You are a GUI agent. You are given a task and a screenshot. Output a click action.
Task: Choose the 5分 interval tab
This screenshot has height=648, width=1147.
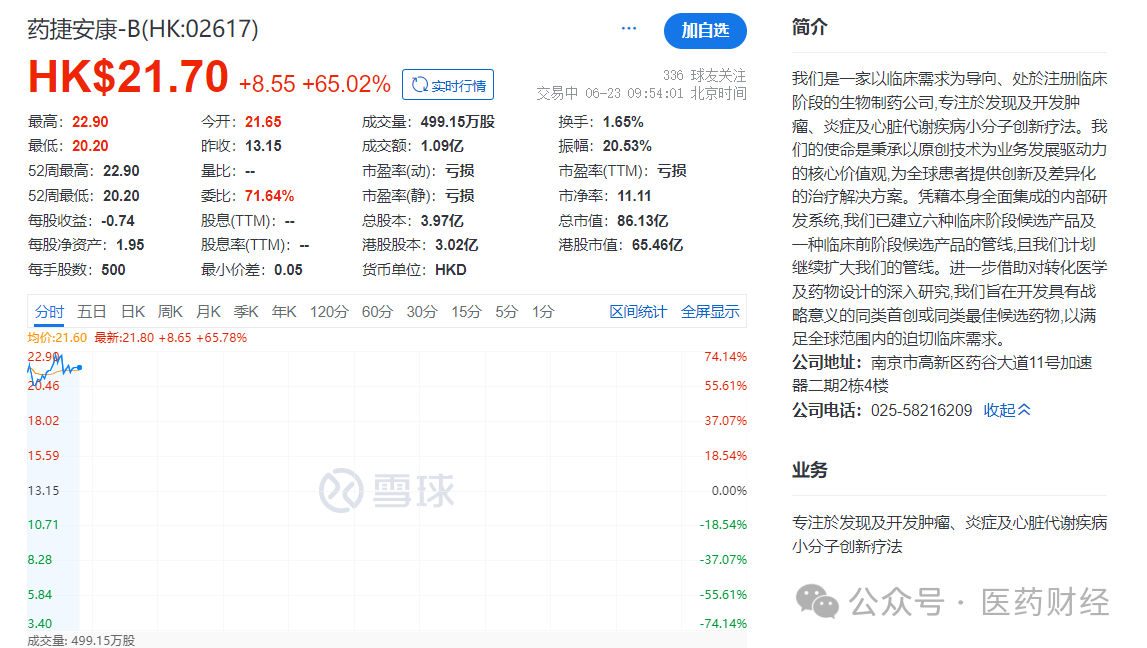[x=507, y=312]
